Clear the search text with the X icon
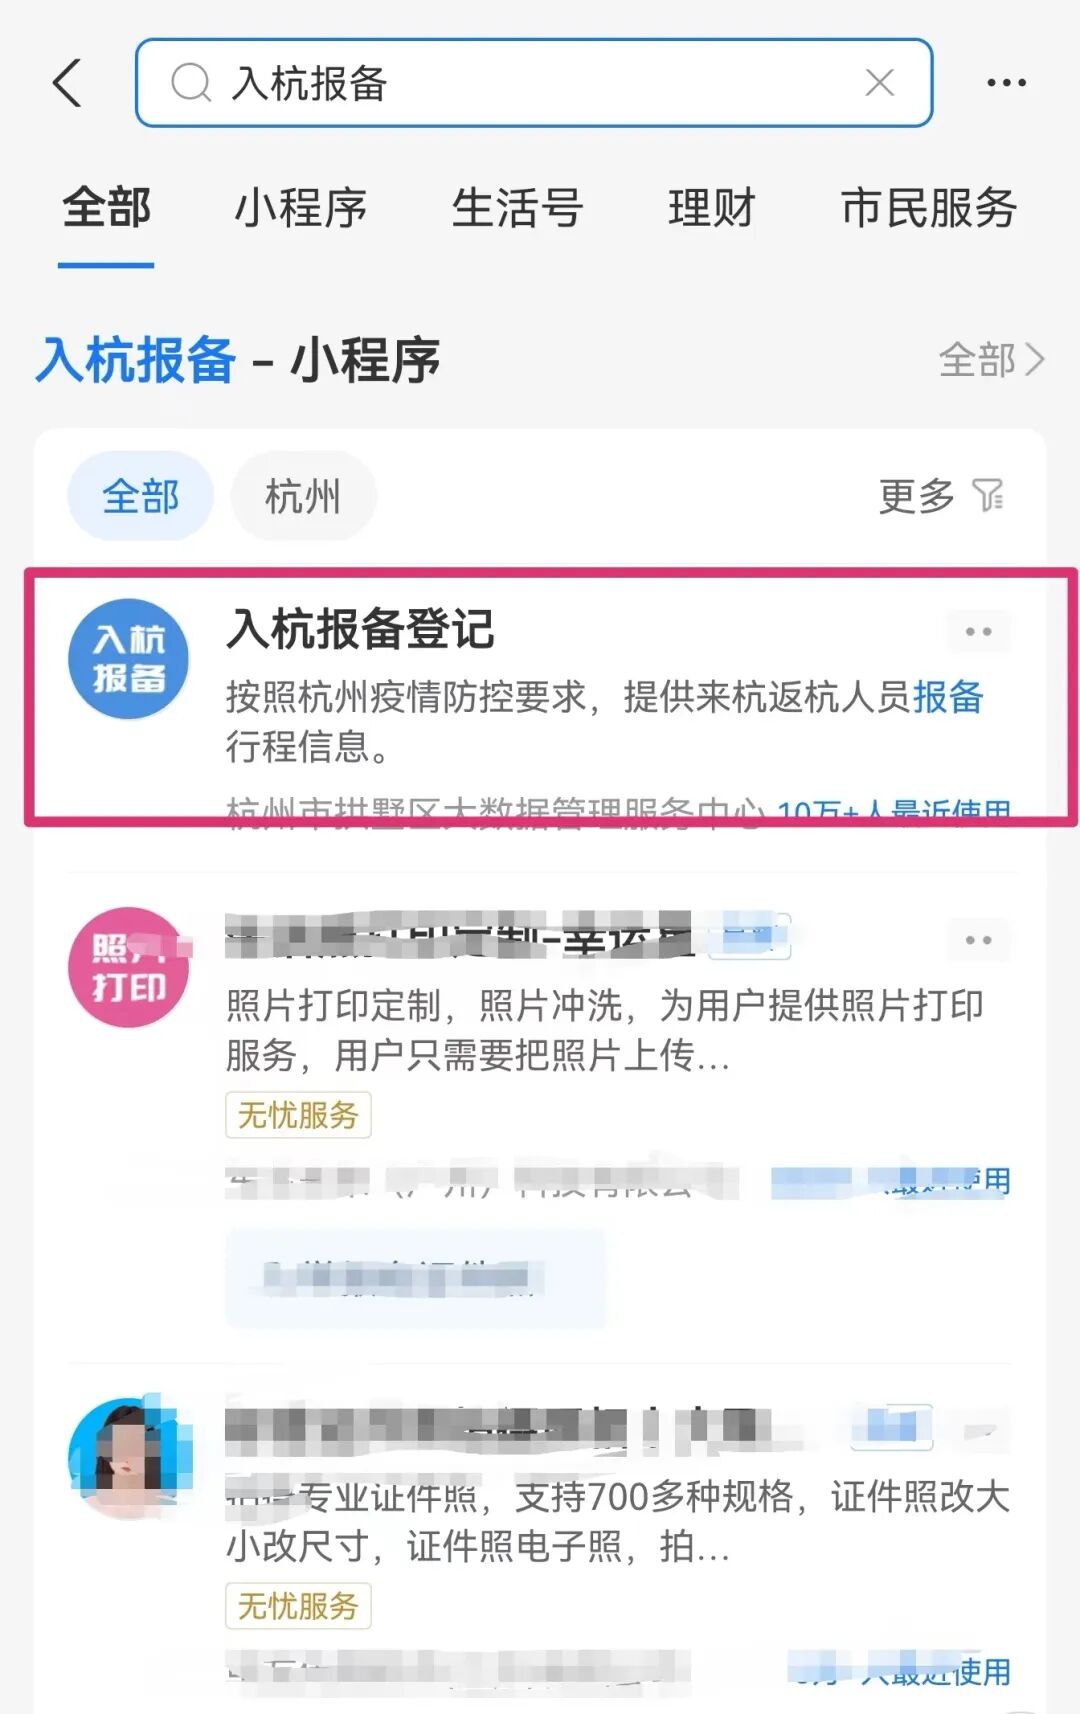The width and height of the screenshot is (1080, 1714). point(879,82)
